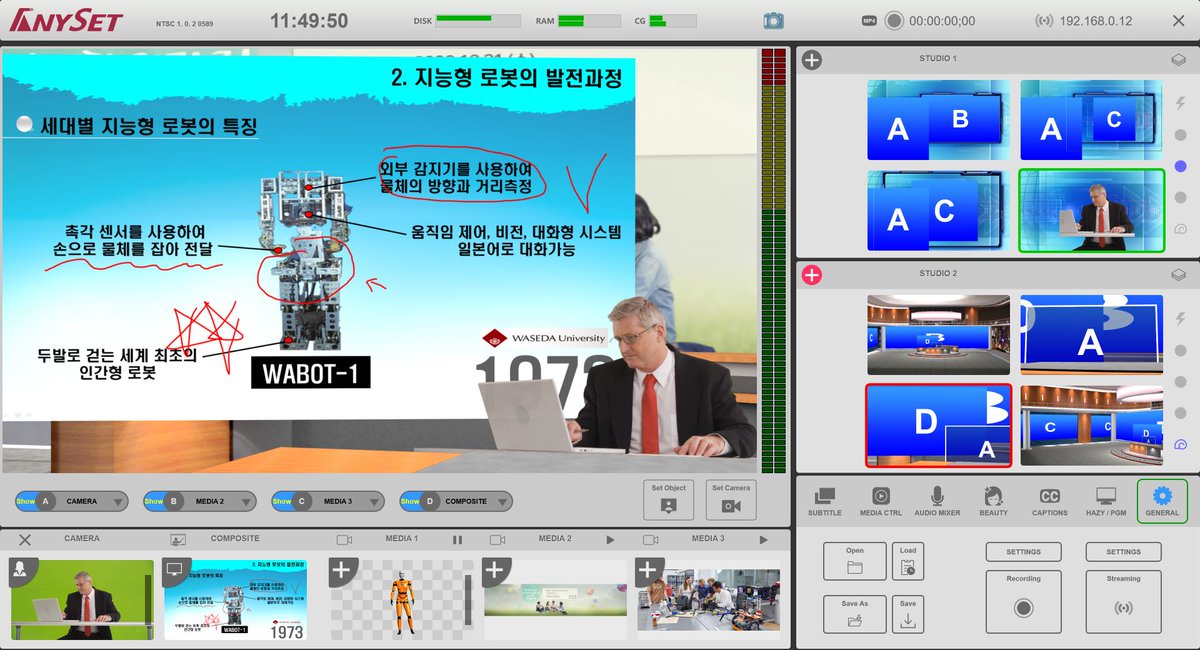This screenshot has width=1200, height=650.
Task: Click the Load button
Action: 908,561
